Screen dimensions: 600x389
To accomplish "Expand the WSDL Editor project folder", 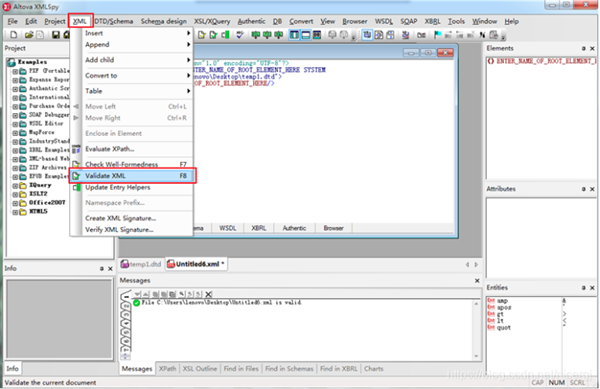I will [x=15, y=124].
